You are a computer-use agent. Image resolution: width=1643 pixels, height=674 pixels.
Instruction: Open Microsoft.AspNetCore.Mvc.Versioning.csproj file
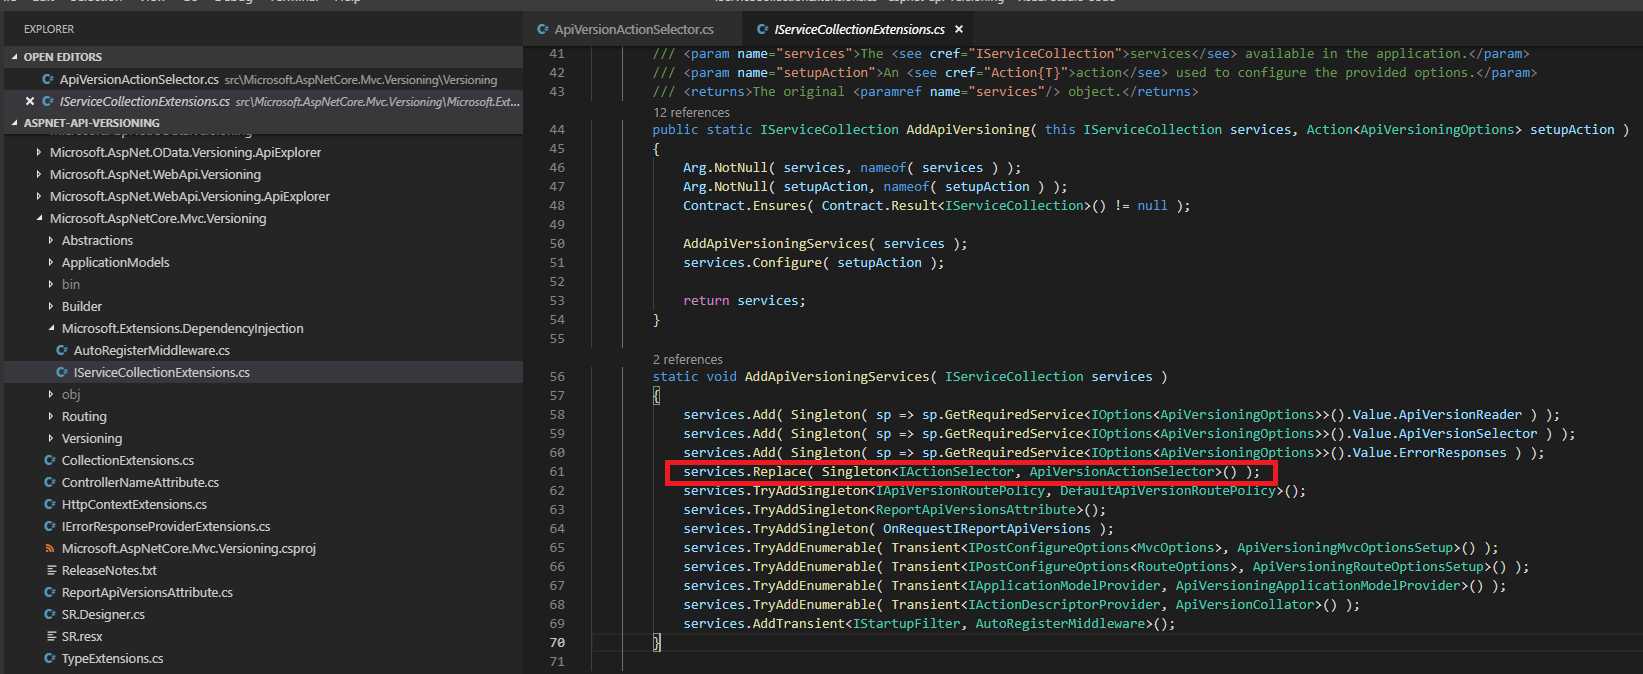click(x=189, y=548)
